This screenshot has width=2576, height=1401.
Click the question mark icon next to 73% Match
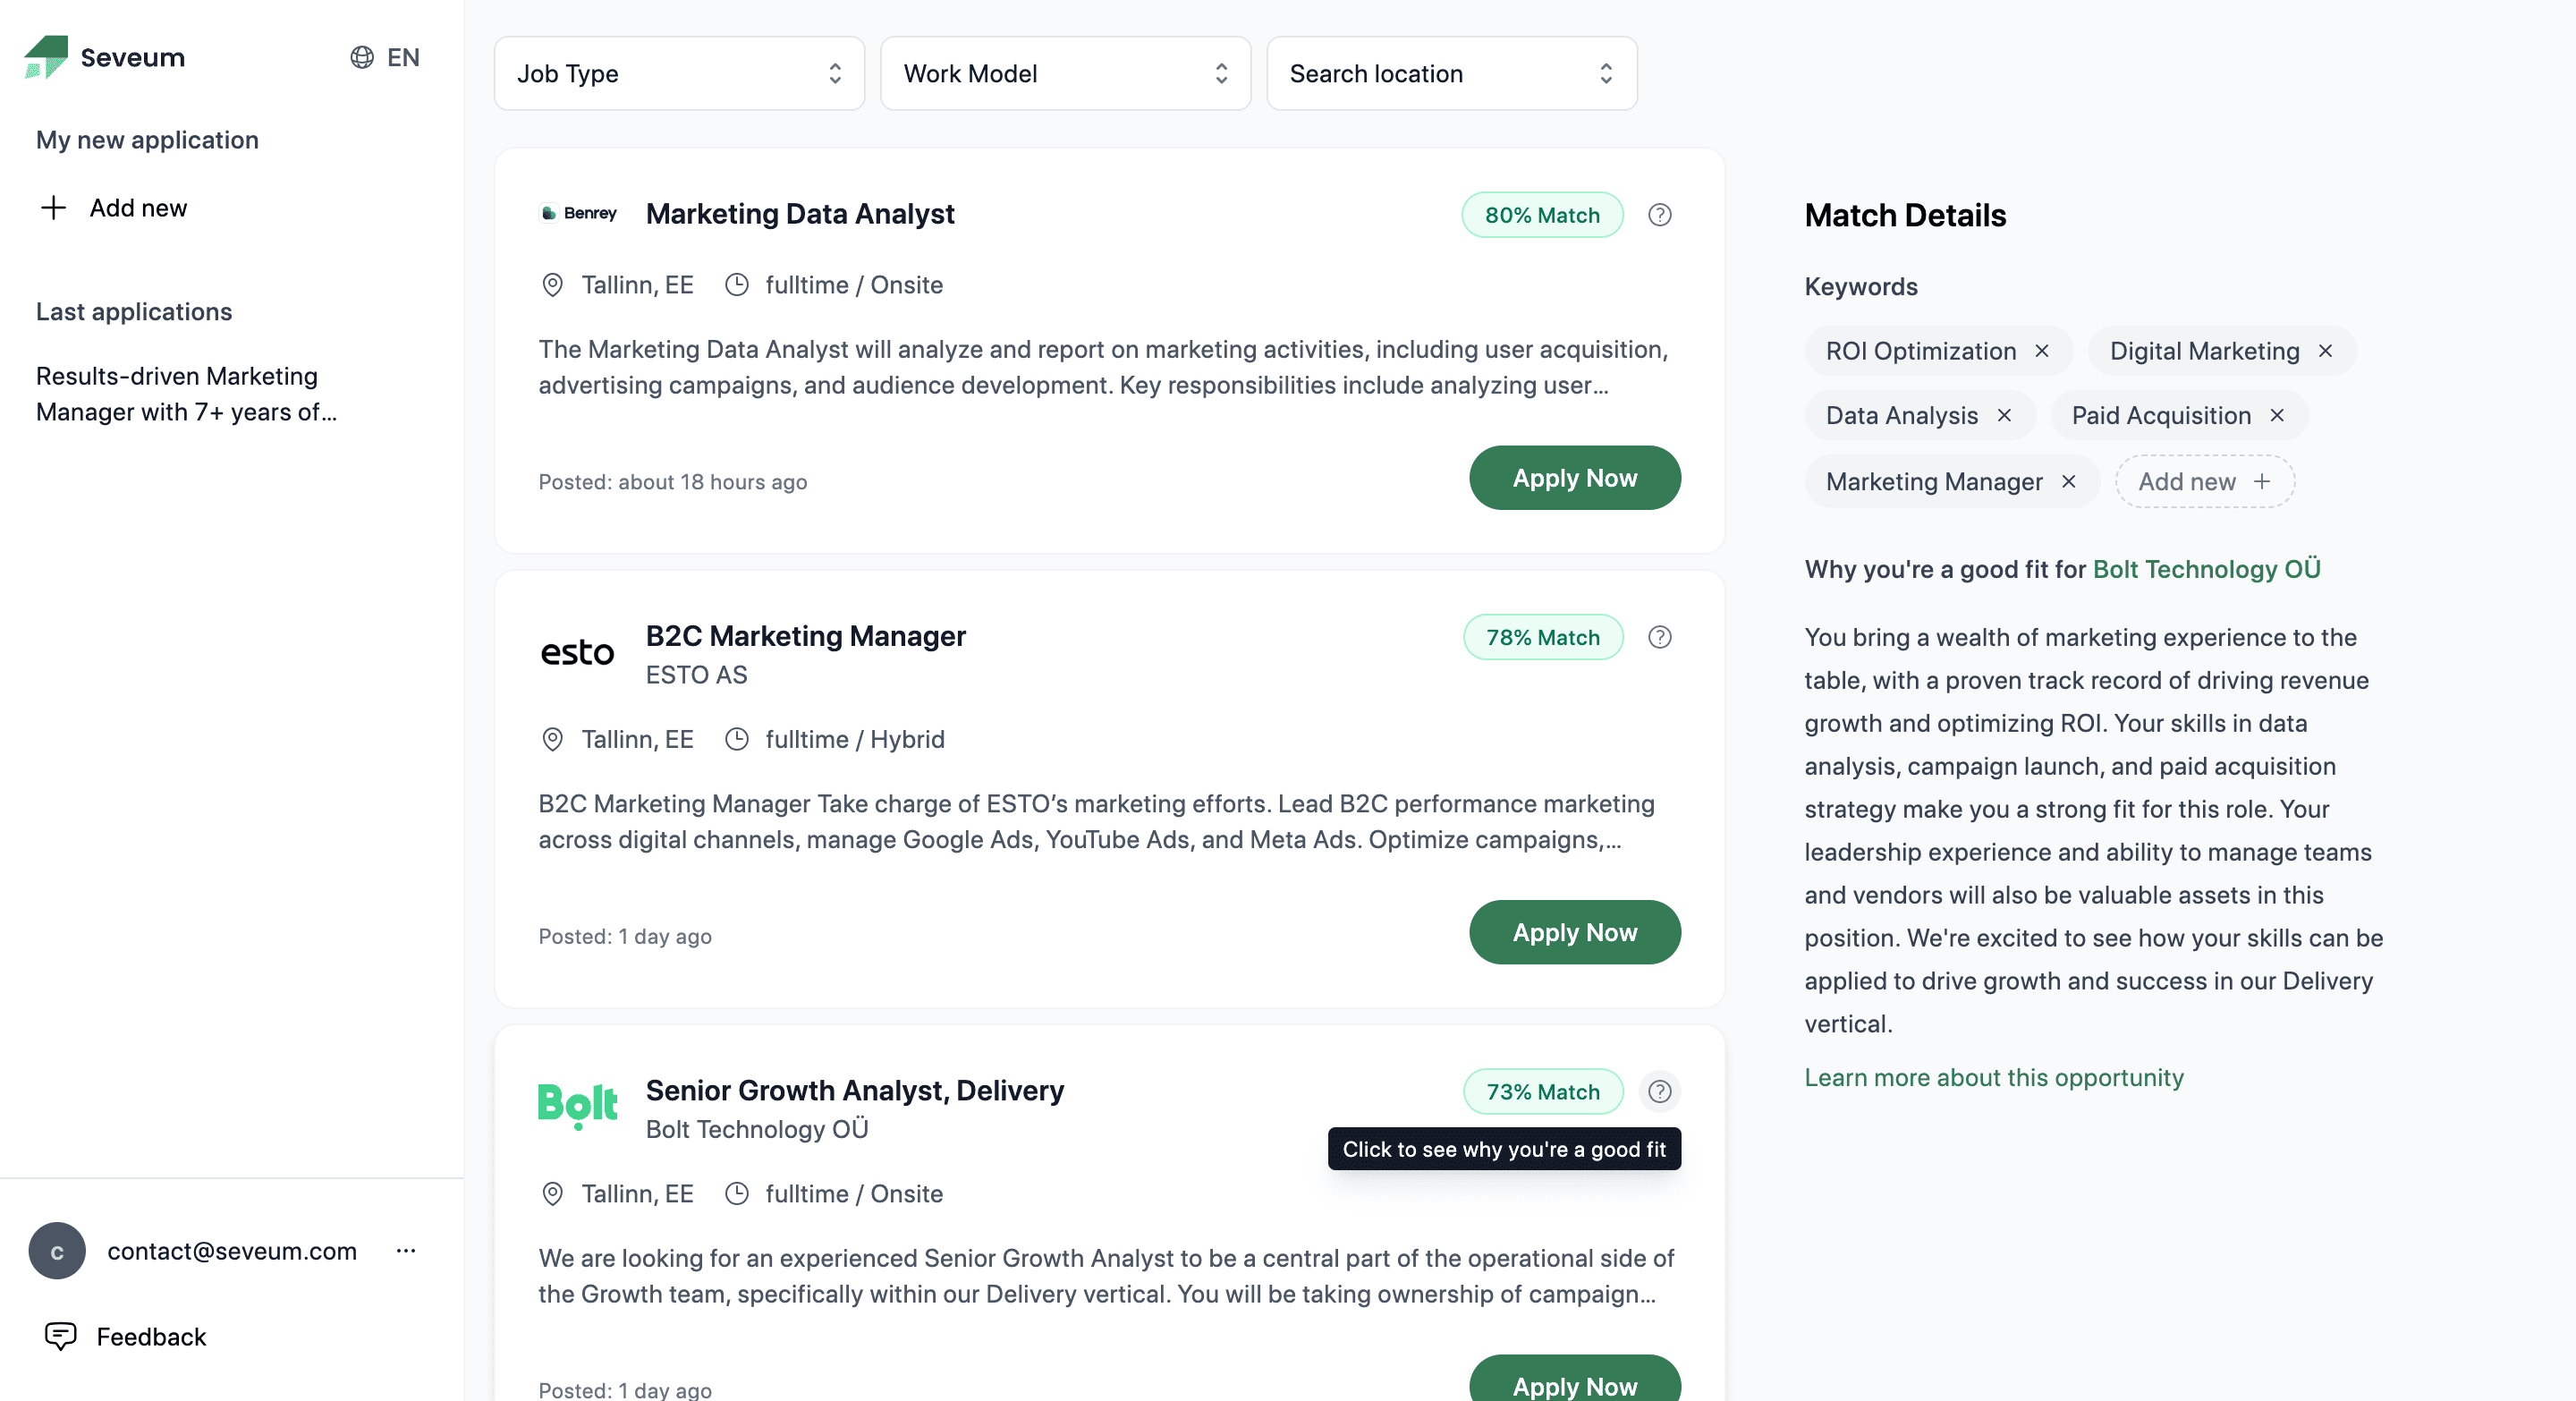[x=1658, y=1091]
